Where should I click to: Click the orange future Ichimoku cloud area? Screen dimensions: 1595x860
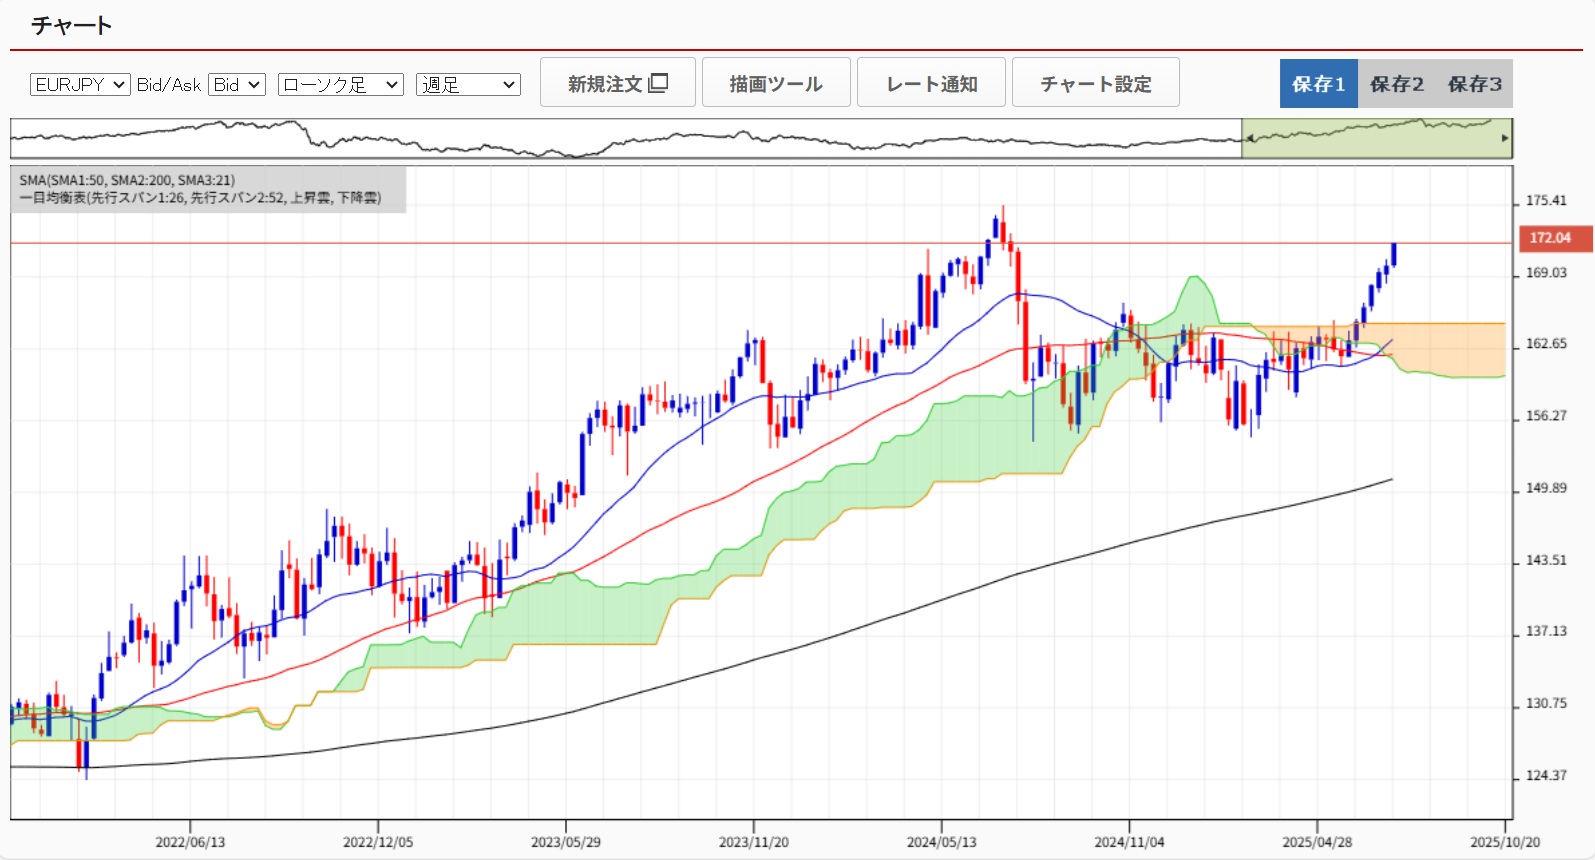tap(1450, 348)
